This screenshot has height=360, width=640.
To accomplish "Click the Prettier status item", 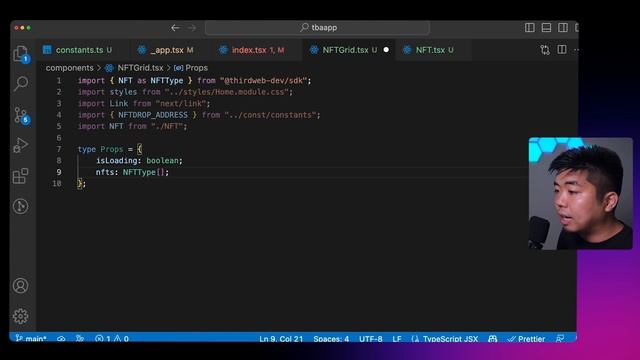I will tap(526, 338).
